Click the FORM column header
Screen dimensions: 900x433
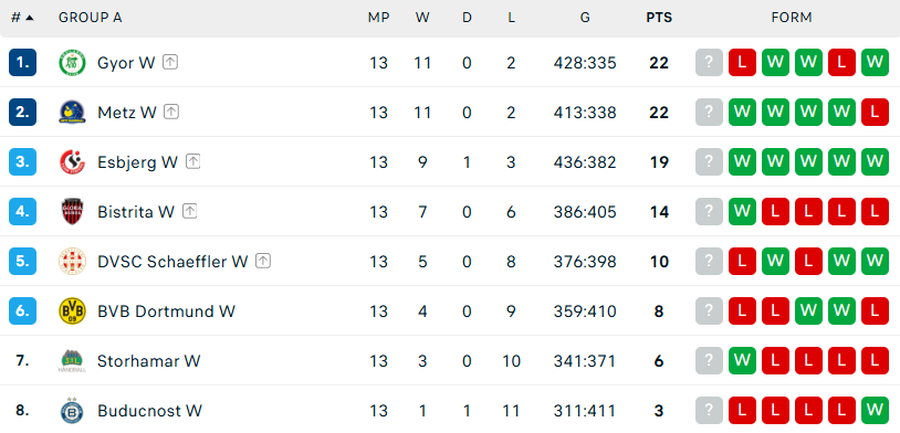pos(791,17)
